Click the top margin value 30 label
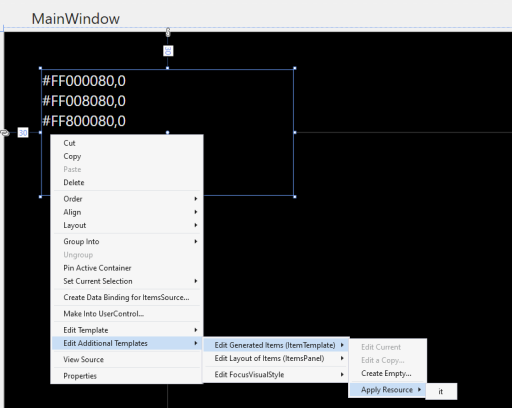Image resolution: width=512 pixels, height=408 pixels. click(x=168, y=51)
